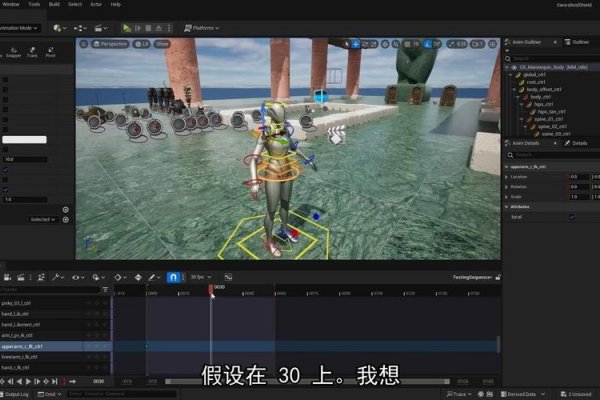Click the Show viewport button
The image size is (600, 400).
tap(162, 44)
